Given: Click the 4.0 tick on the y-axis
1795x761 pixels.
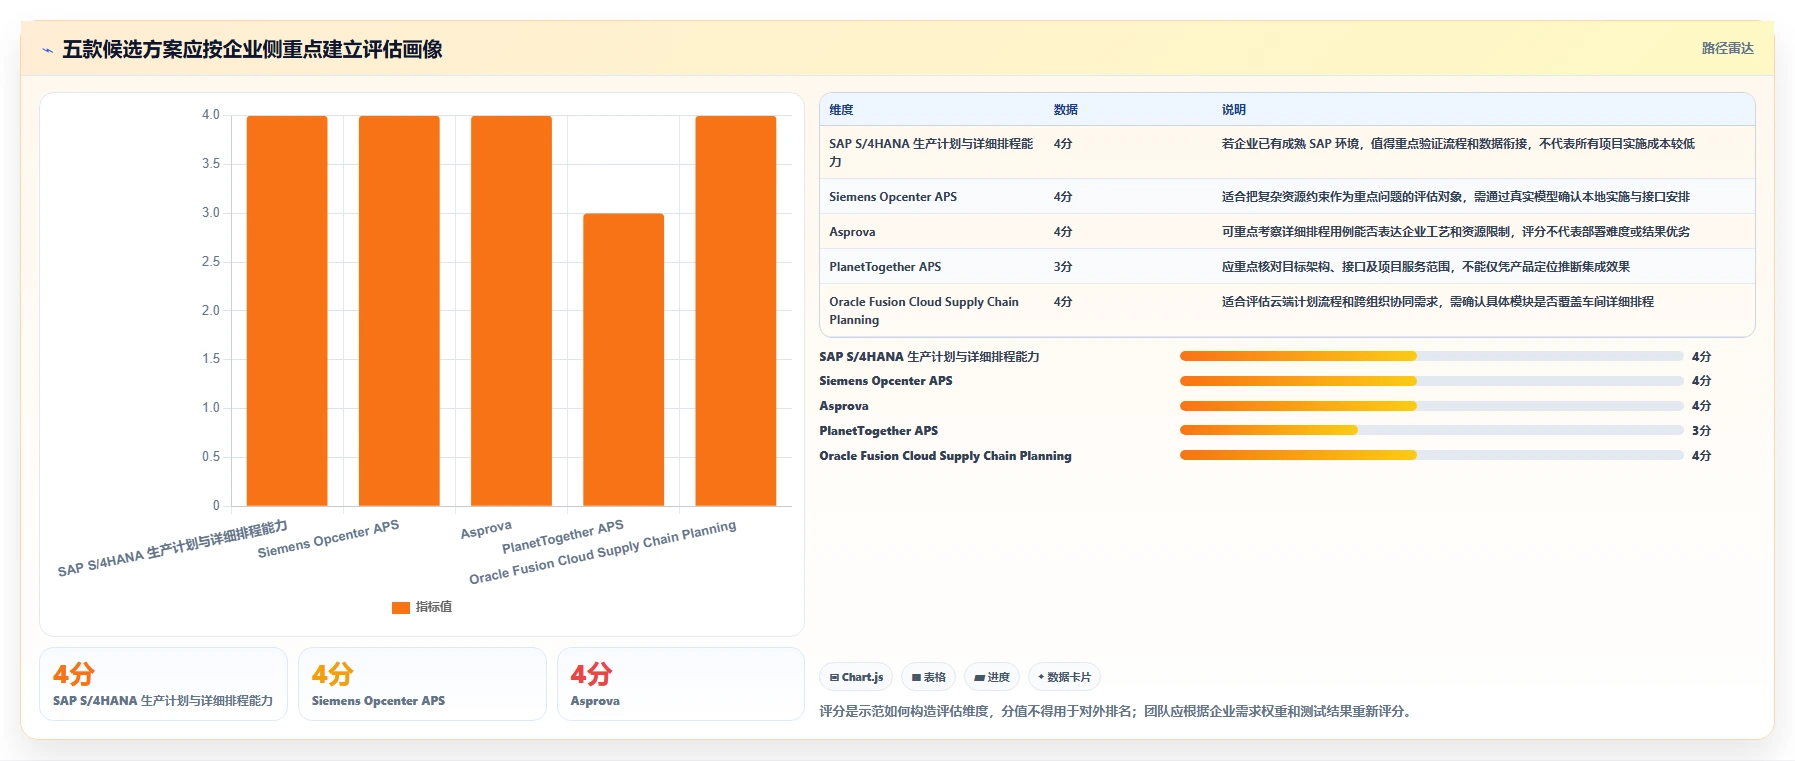Looking at the screenshot, I should coord(210,115).
